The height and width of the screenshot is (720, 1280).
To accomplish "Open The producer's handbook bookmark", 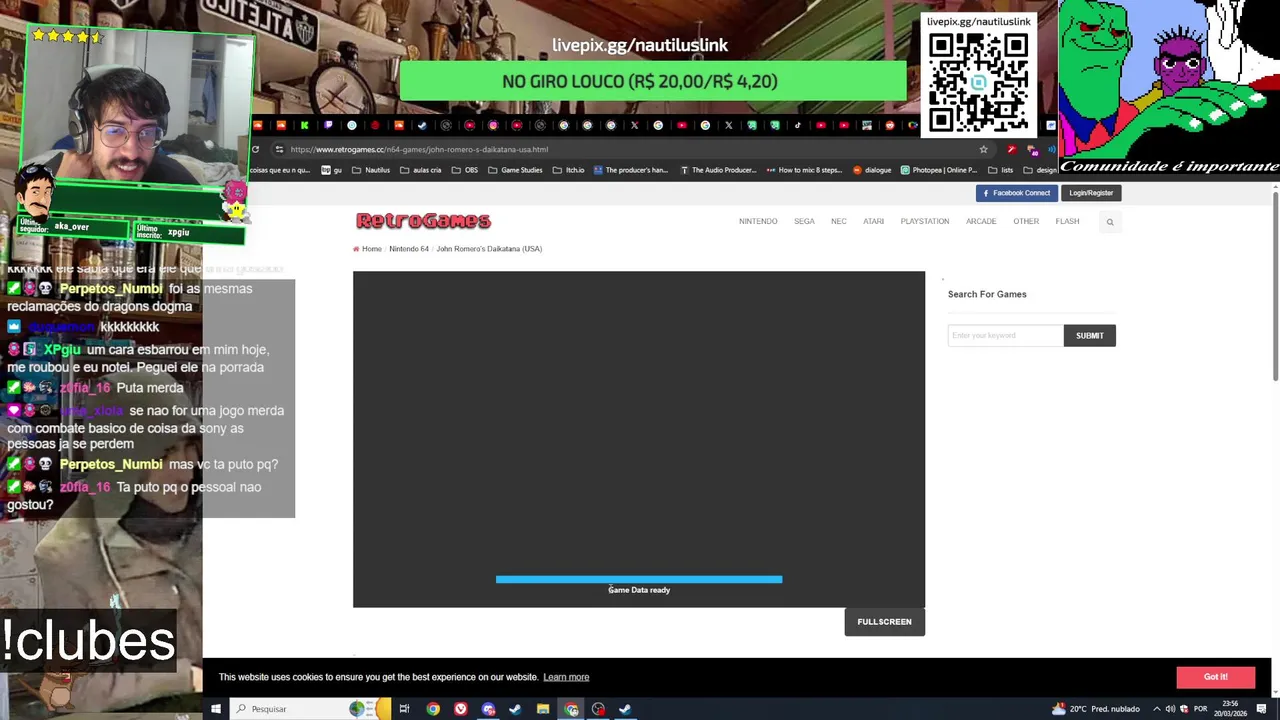I will pos(631,170).
